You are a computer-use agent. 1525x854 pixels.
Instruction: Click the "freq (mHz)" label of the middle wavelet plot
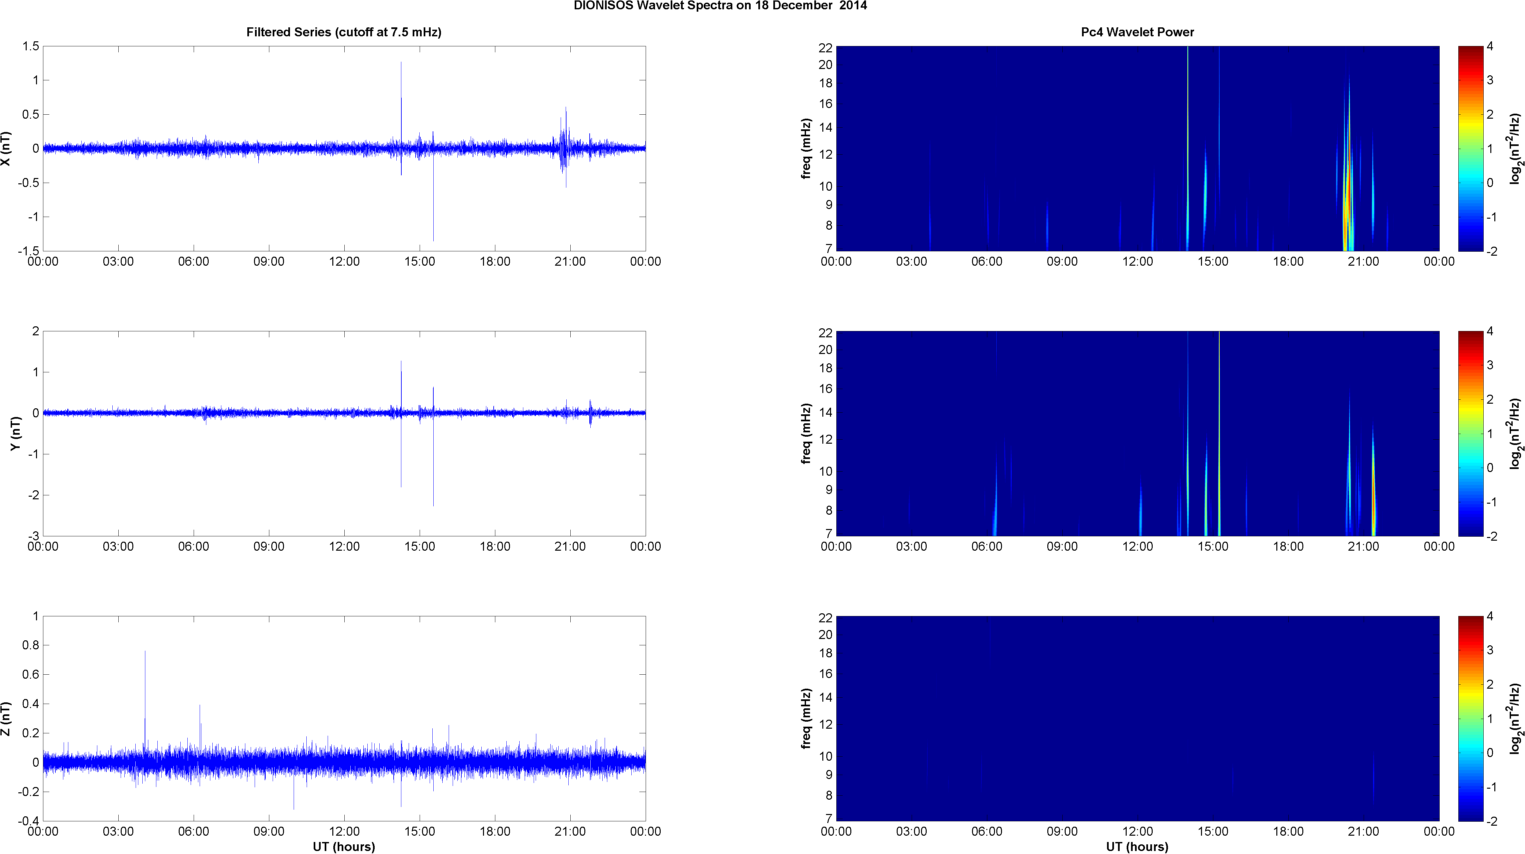click(x=806, y=433)
